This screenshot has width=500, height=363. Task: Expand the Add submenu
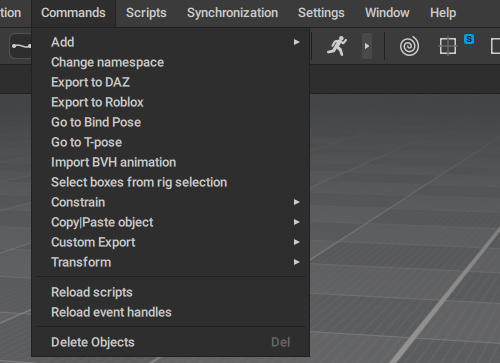pyautogui.click(x=171, y=42)
